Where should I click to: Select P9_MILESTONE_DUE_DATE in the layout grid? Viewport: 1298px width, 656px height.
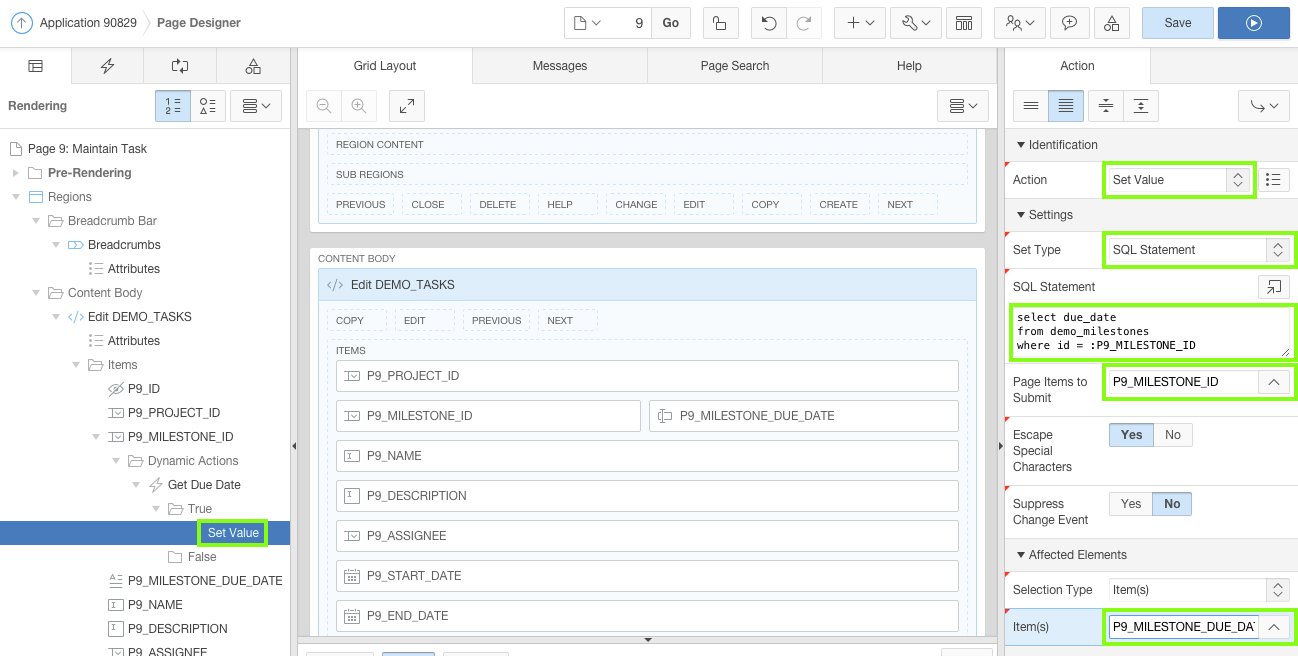pyautogui.click(x=803, y=416)
